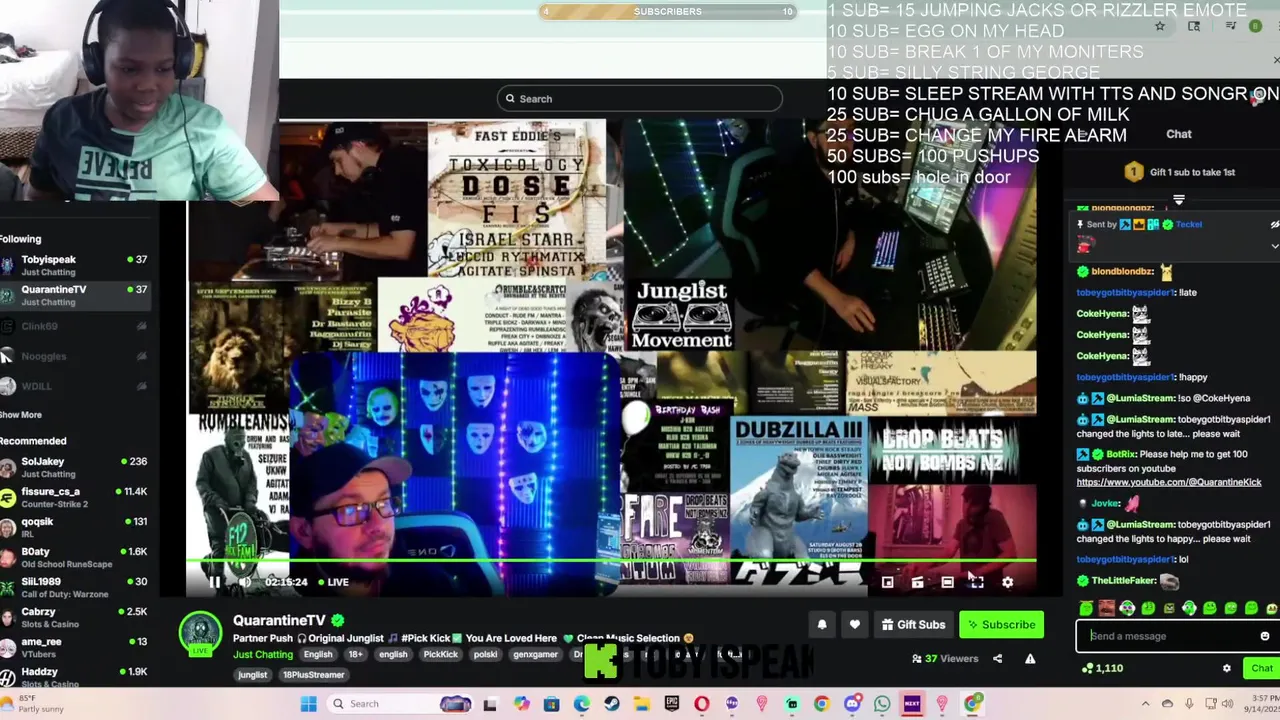Image resolution: width=1280 pixels, height=720 pixels.
Task: Show hidden system tray icons chevron
Action: click(1144, 704)
